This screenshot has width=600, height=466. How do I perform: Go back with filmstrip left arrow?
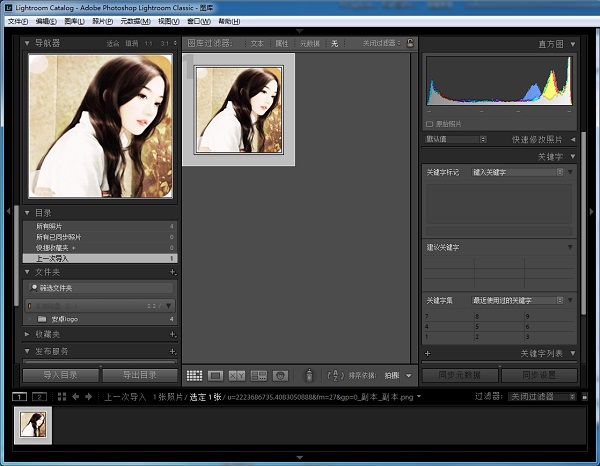[76, 397]
